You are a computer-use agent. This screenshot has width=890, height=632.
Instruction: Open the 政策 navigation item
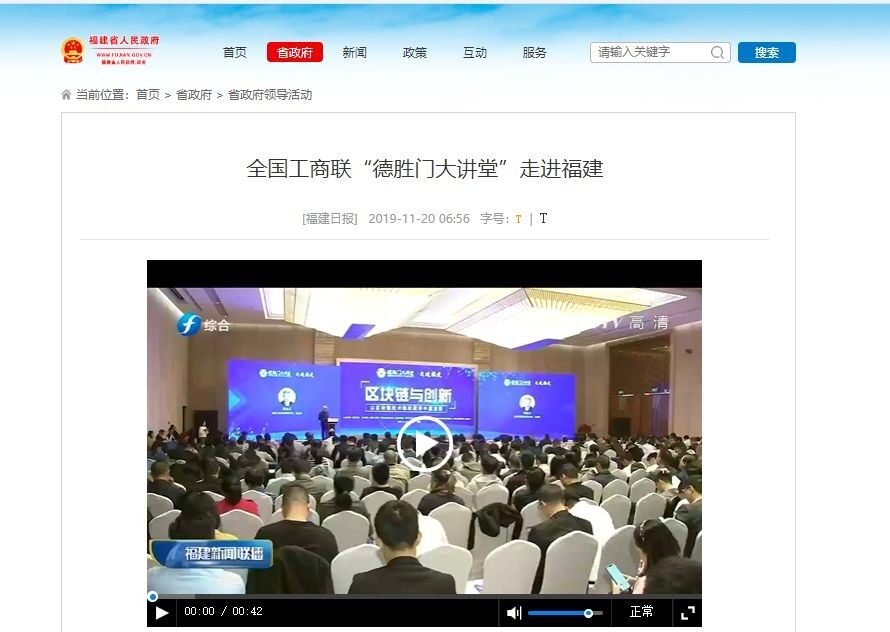tap(414, 53)
